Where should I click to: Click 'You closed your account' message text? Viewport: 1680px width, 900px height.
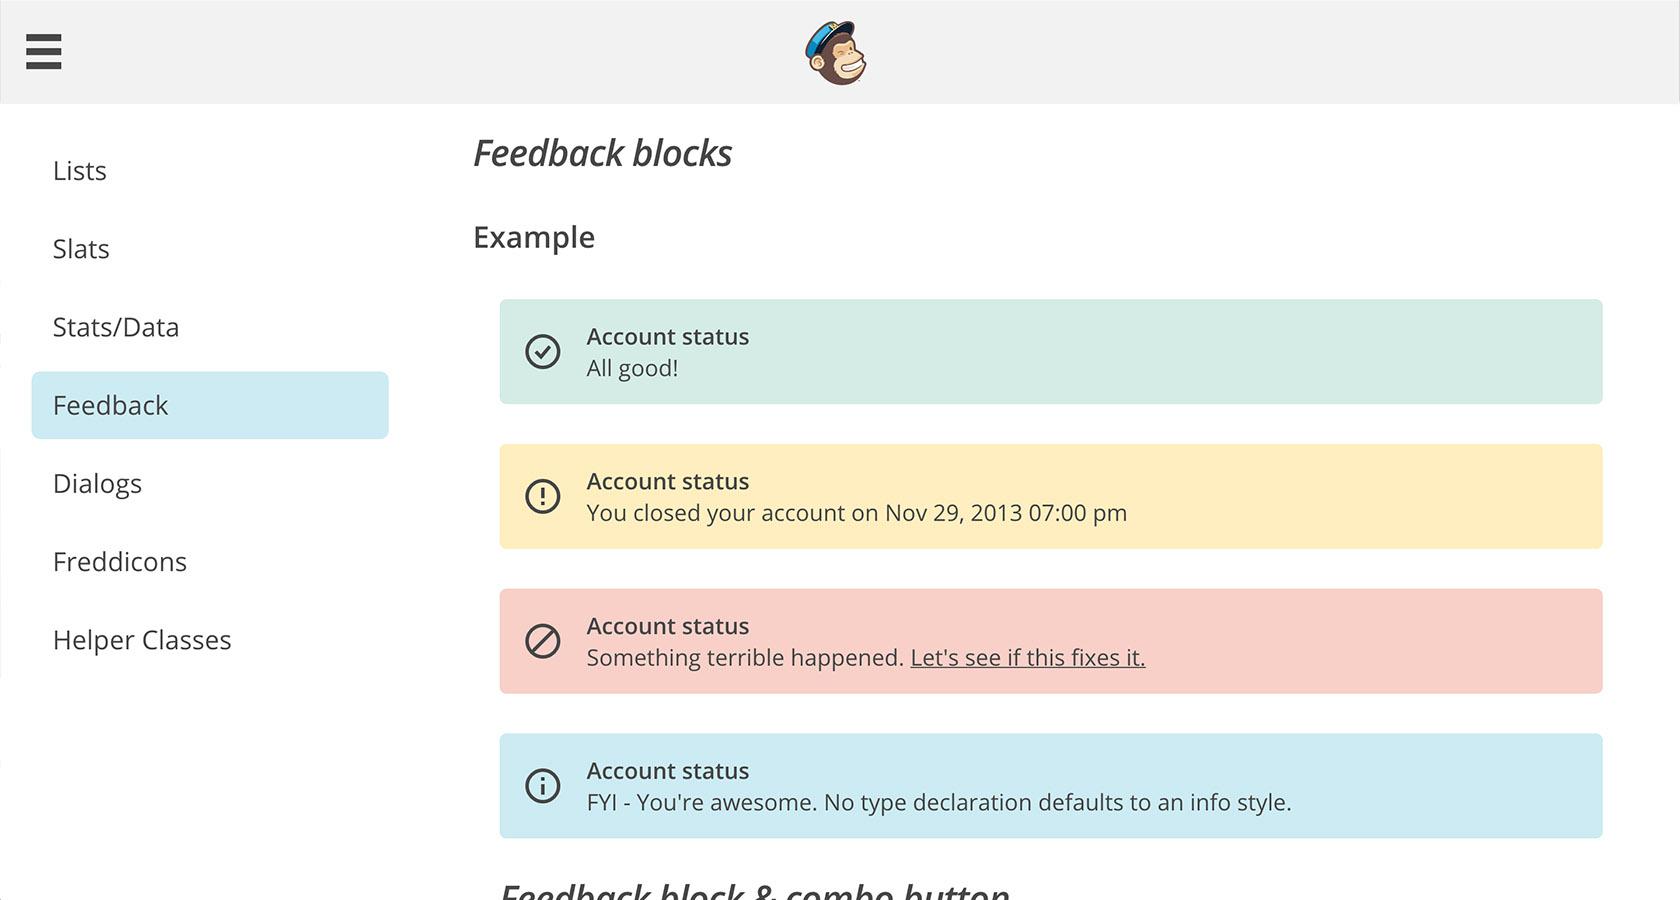856,513
